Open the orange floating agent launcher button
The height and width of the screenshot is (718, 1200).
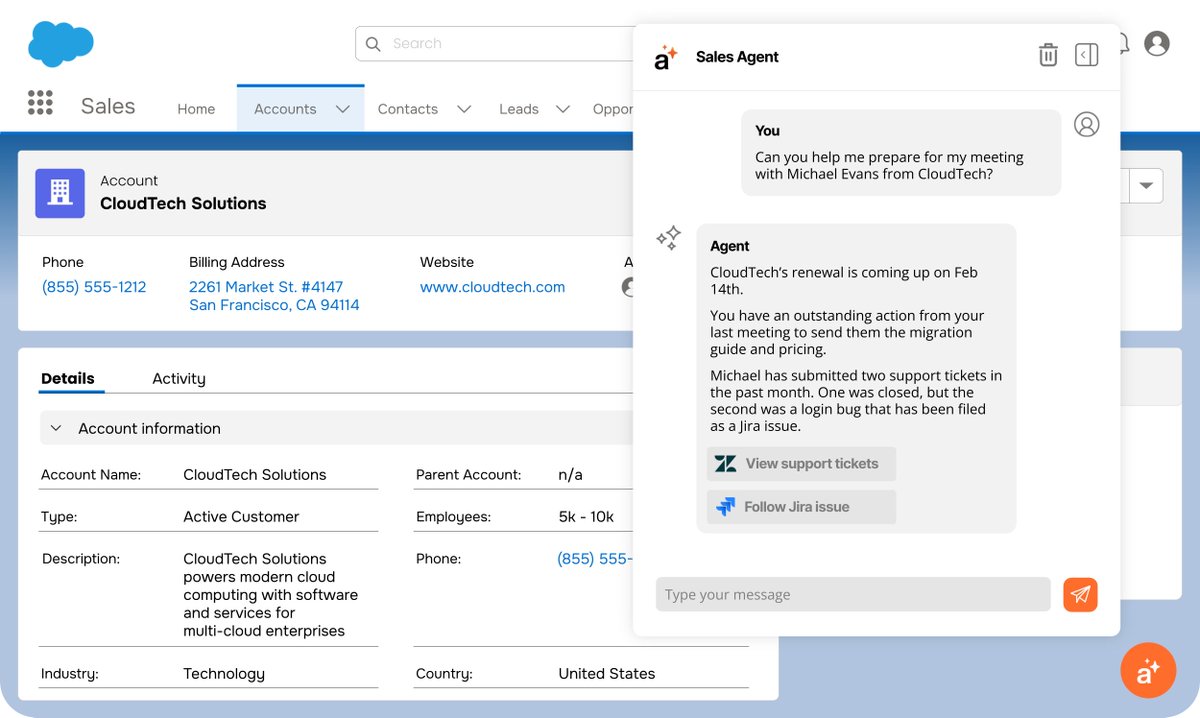click(x=1148, y=670)
